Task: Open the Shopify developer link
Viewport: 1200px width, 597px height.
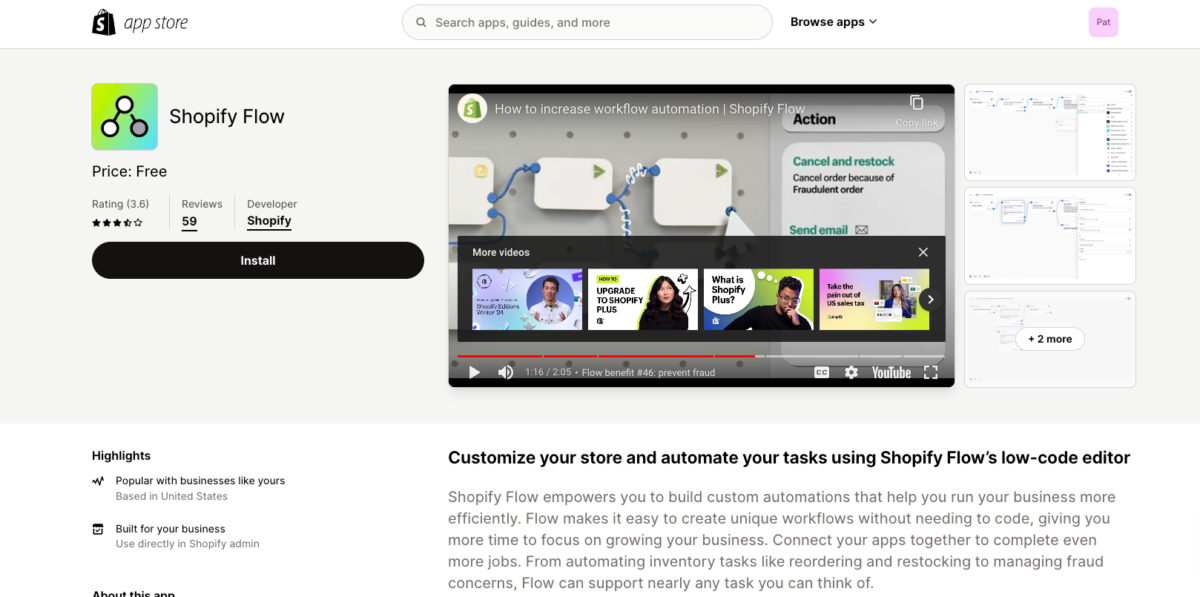Action: pos(269,221)
